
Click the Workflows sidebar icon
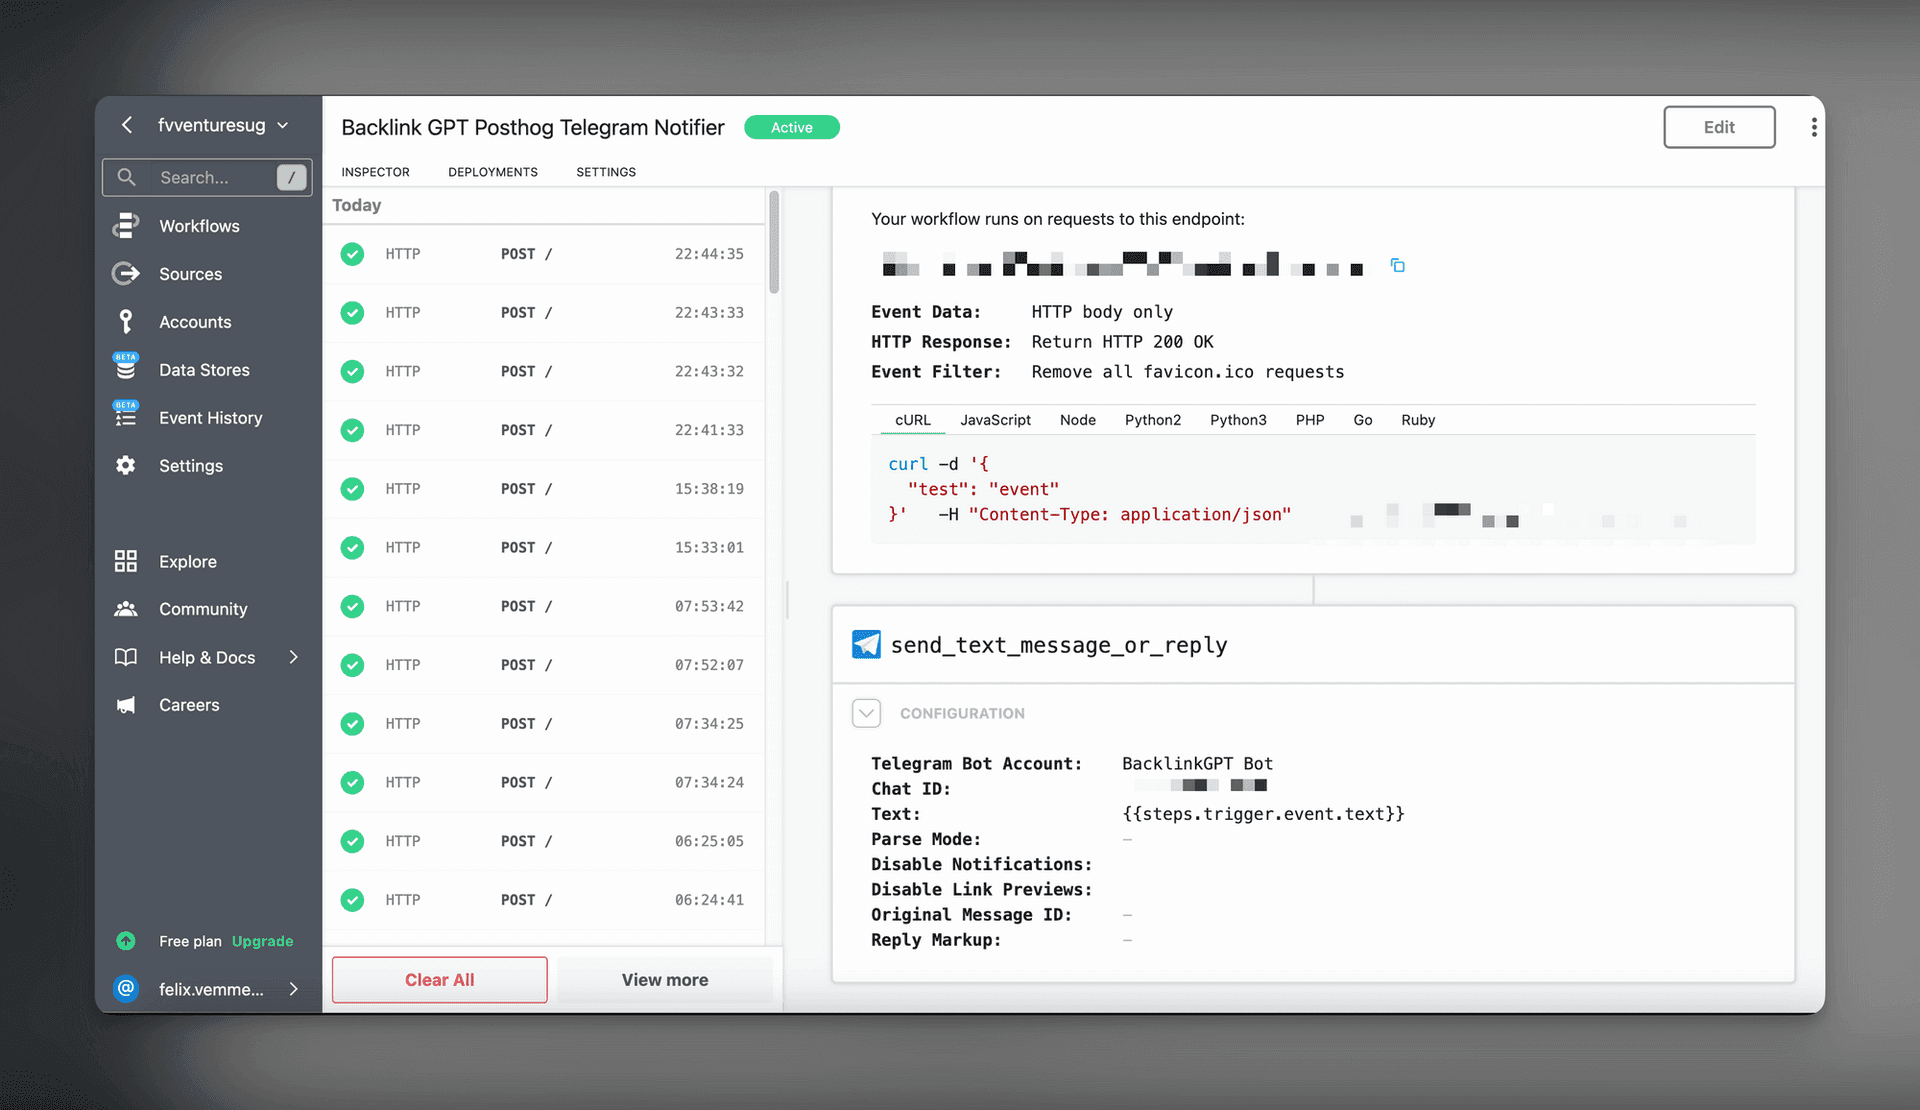[x=126, y=226]
